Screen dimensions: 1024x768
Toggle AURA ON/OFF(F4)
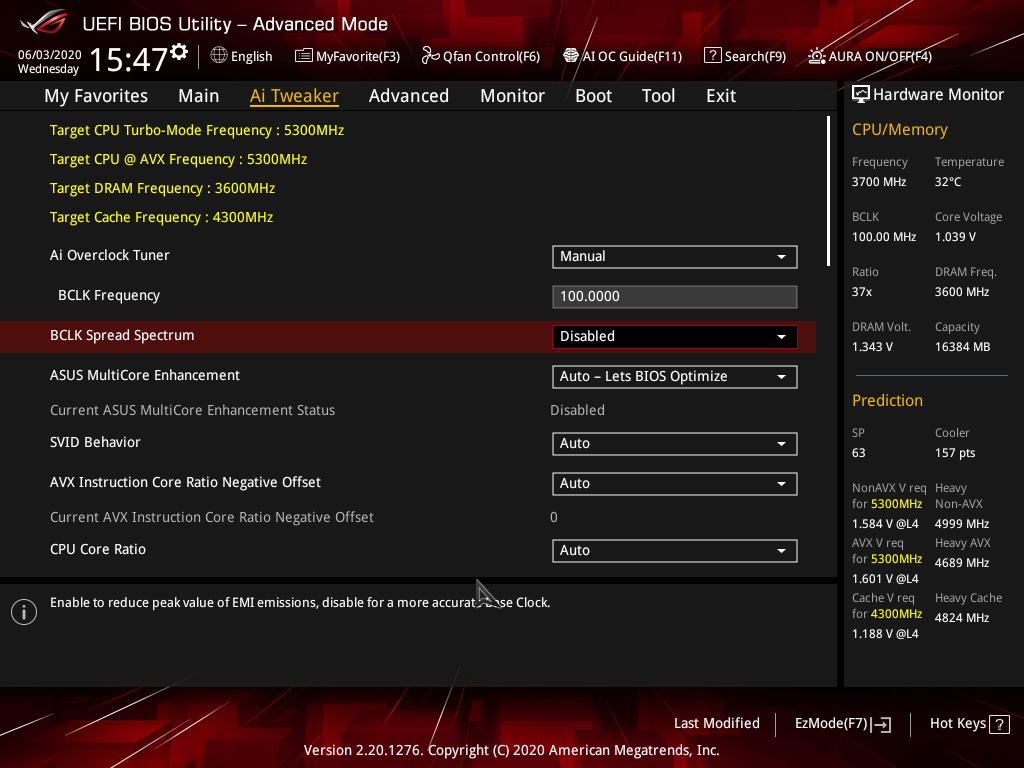(870, 56)
